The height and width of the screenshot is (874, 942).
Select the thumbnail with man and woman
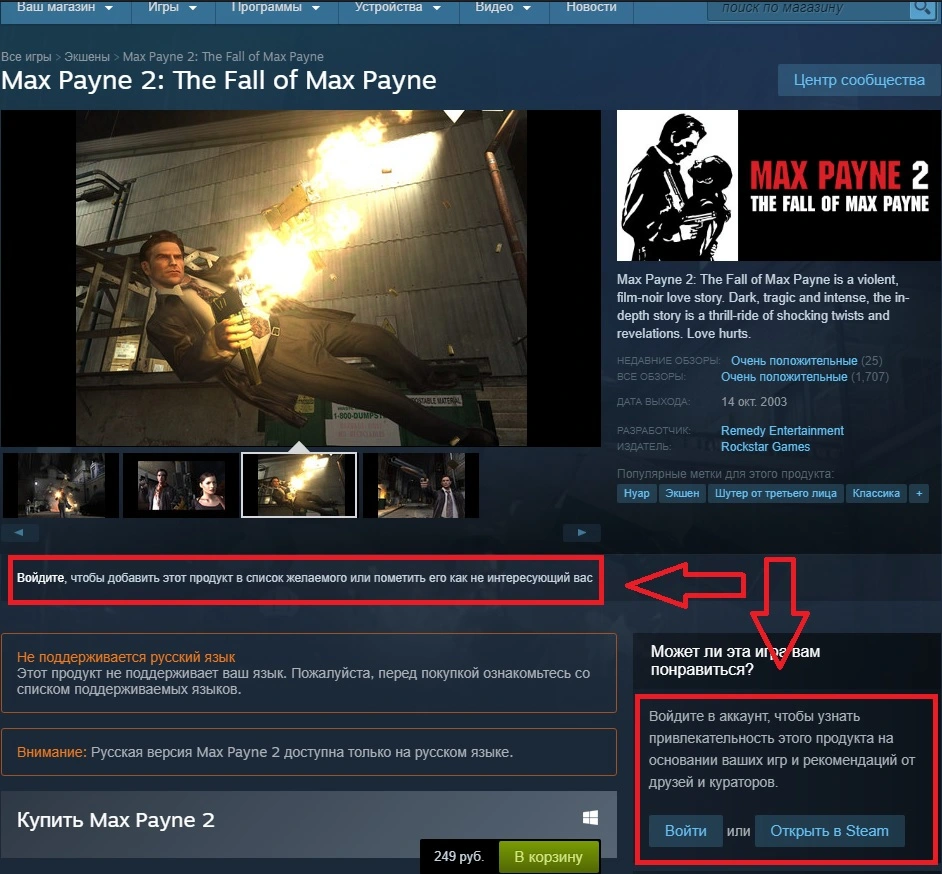tap(180, 485)
